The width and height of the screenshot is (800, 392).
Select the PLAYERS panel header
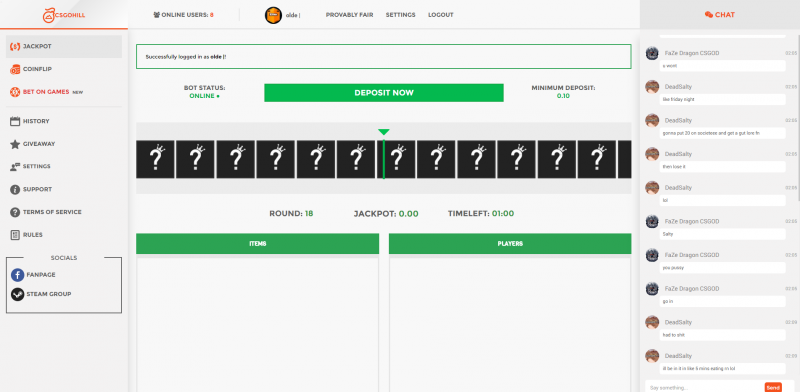[510, 244]
